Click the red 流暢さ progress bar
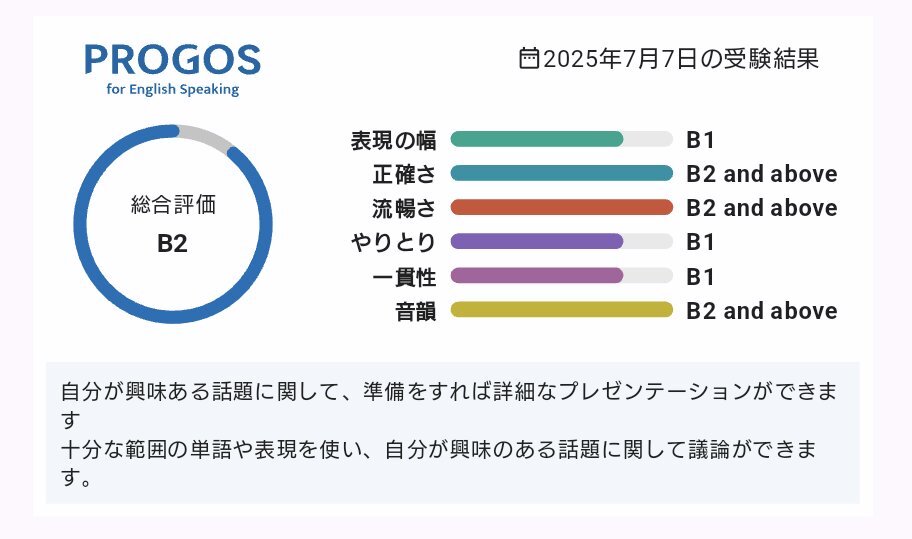Viewport: 912px width, 539px height. coord(562,208)
